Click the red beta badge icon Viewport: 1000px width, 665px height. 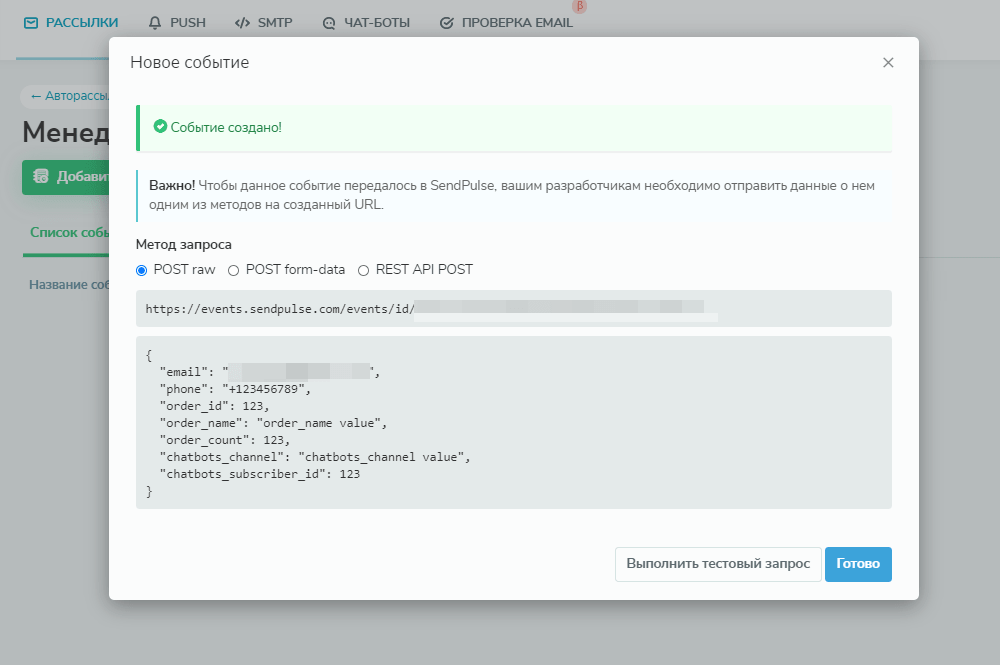tap(579, 6)
